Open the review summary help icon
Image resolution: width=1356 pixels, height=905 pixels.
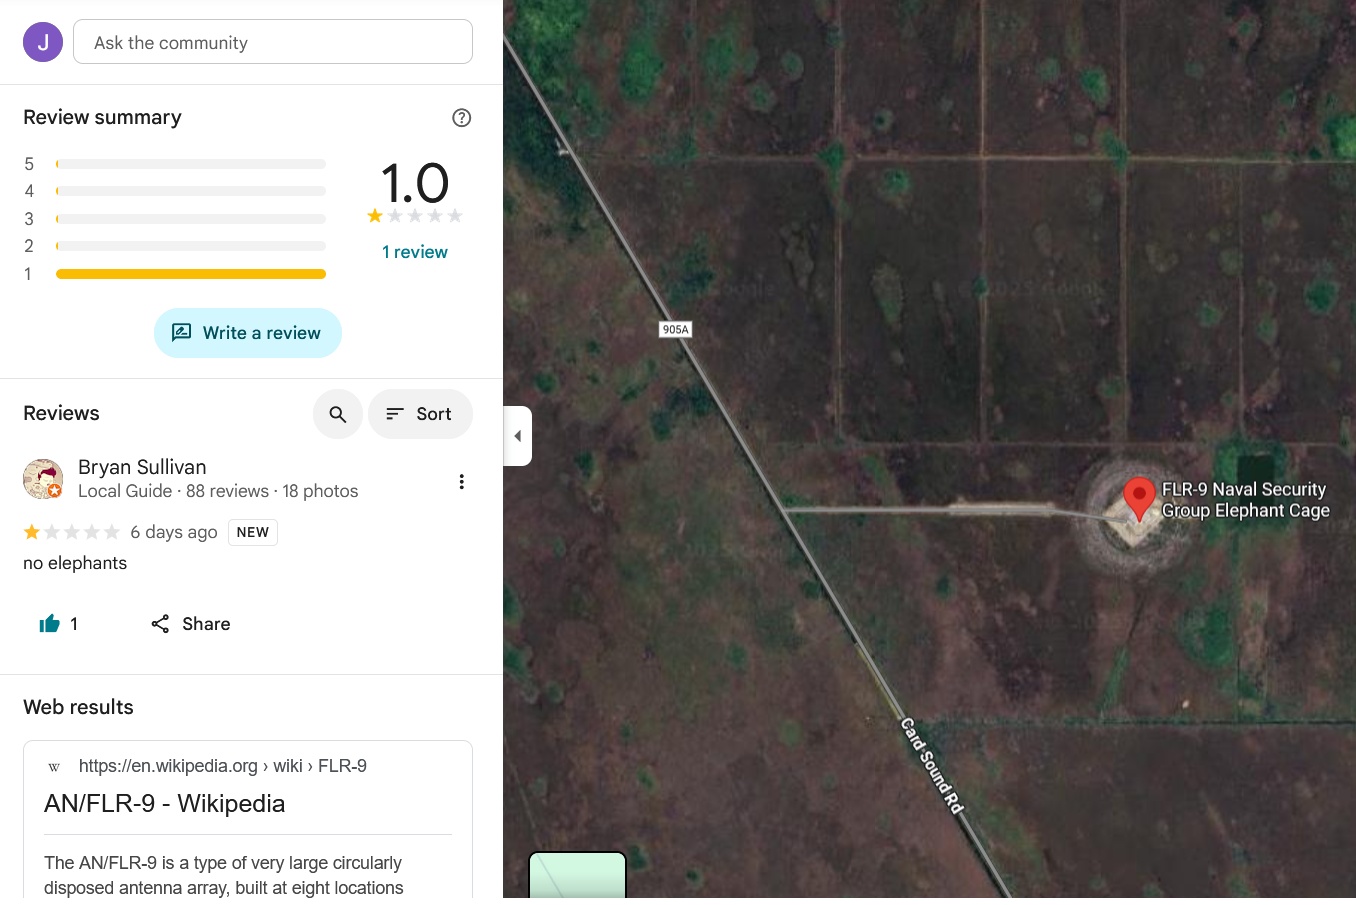(x=461, y=118)
